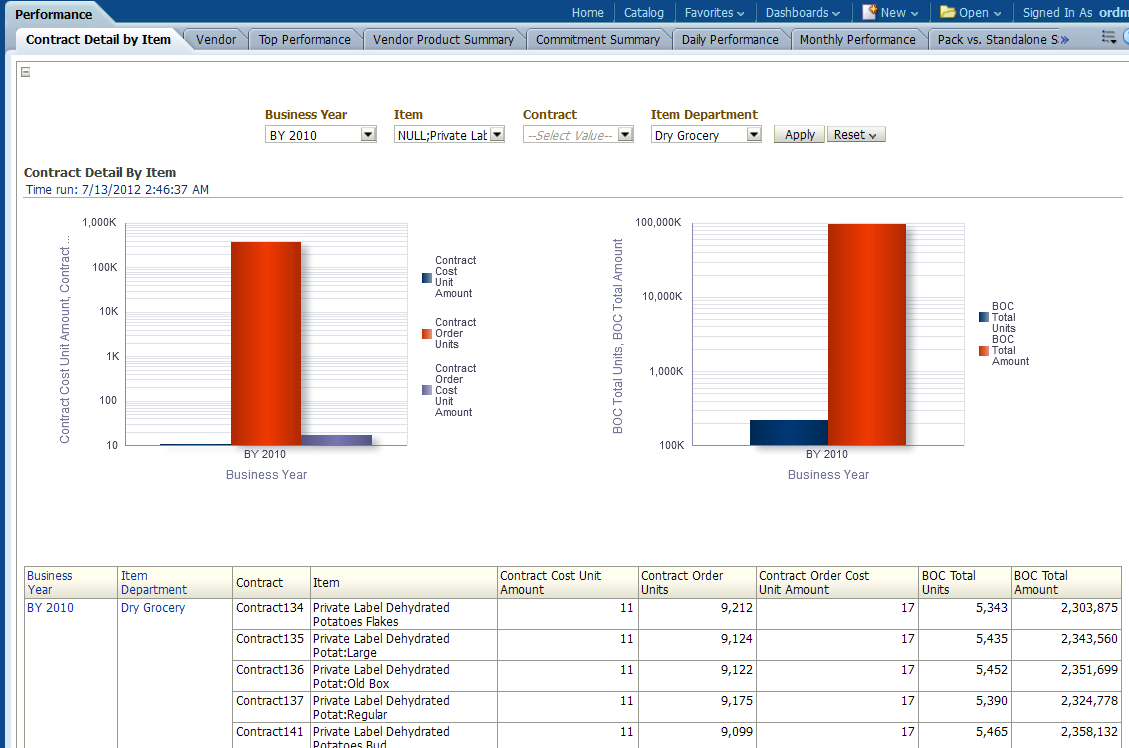Click the Contract Order Units legend marker
Image resolution: width=1129 pixels, height=748 pixels.
(427, 334)
